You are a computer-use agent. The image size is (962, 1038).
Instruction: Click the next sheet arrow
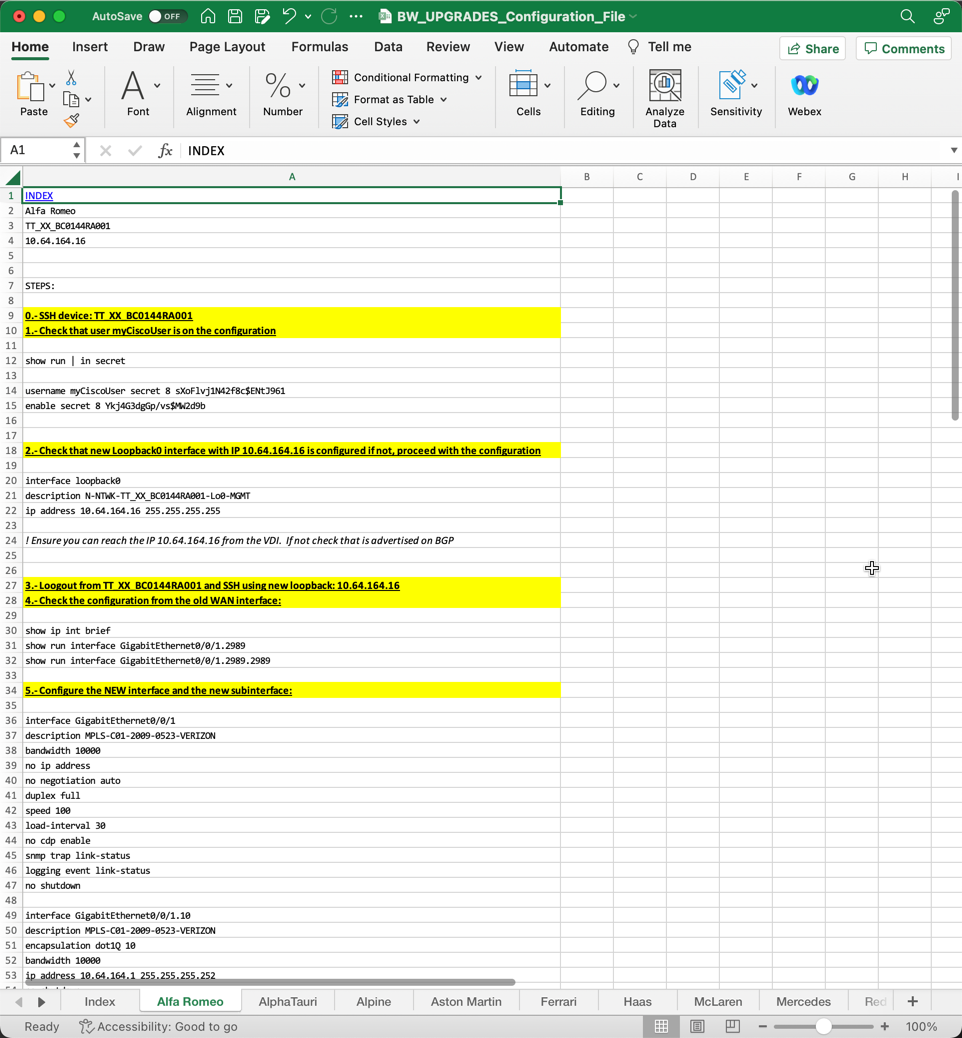[41, 1002]
